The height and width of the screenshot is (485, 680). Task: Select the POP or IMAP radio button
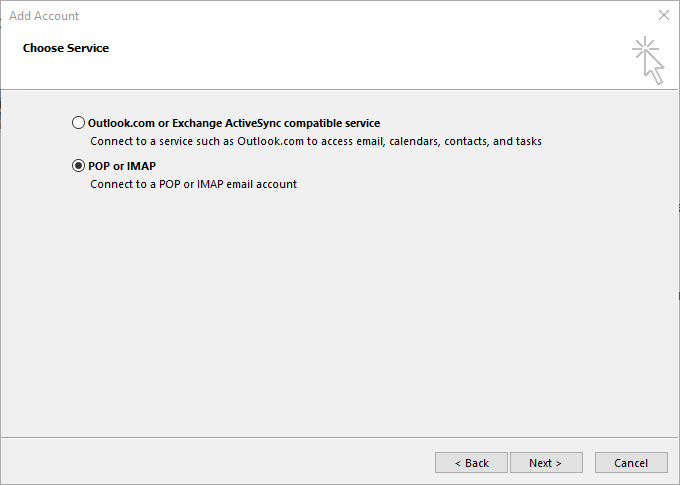(x=79, y=166)
